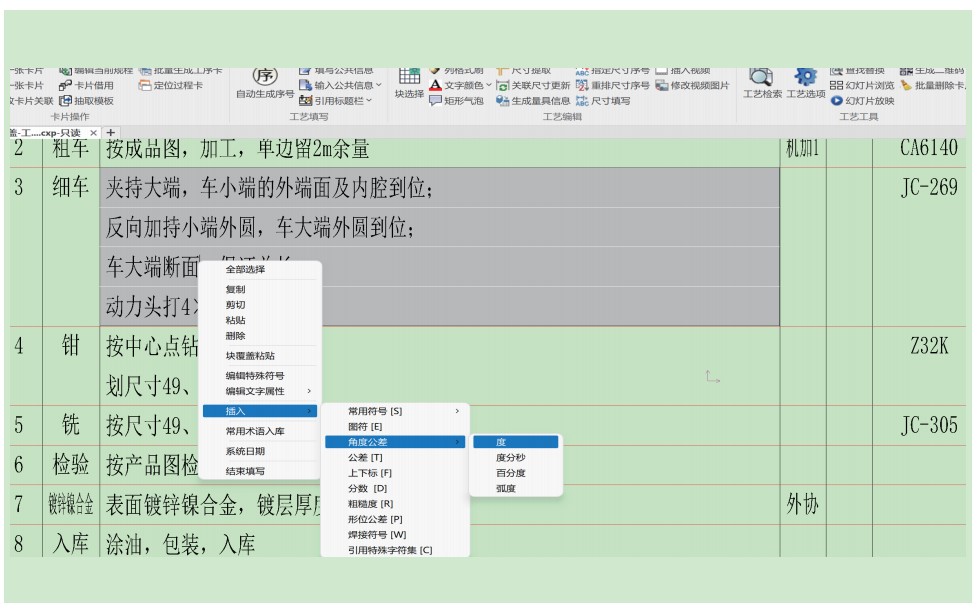Click 重排尺寸序号 renumber dimensions tool

(614, 86)
